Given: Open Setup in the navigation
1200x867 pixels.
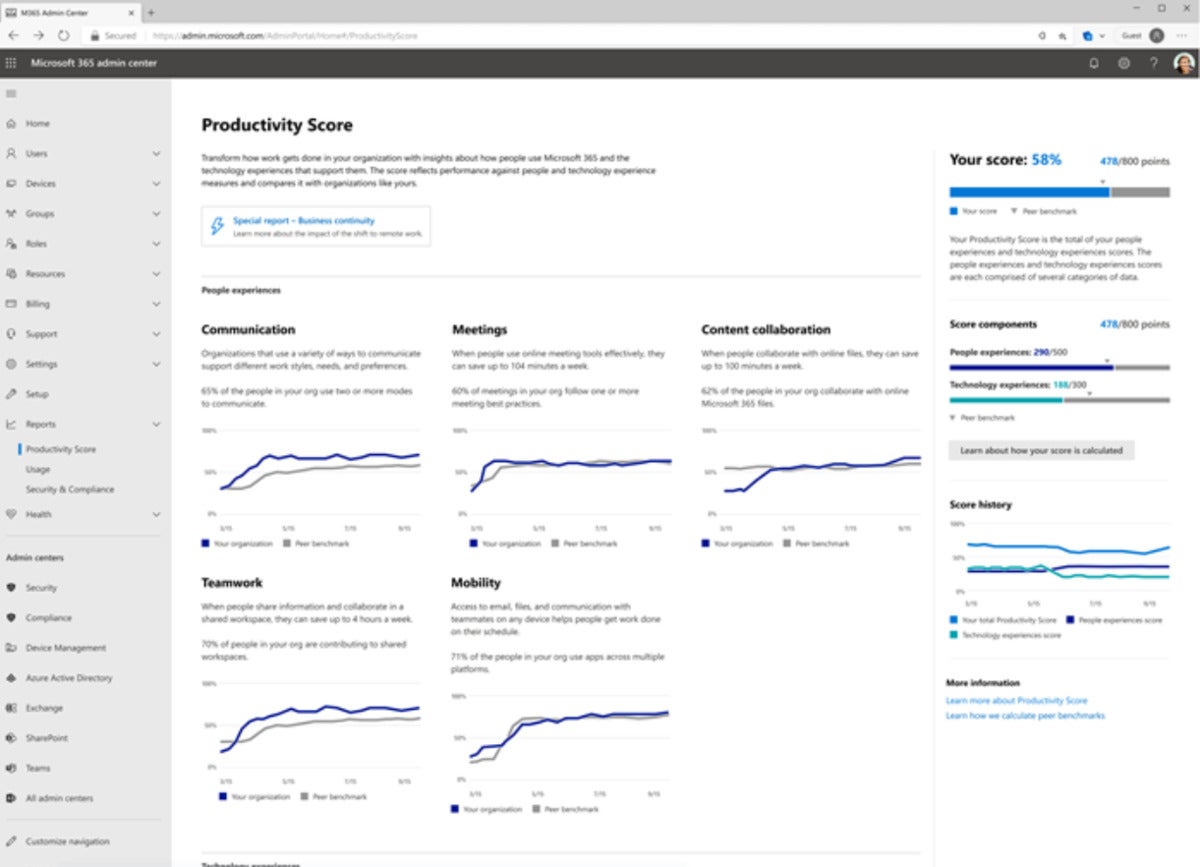Looking at the screenshot, I should pos(37,394).
